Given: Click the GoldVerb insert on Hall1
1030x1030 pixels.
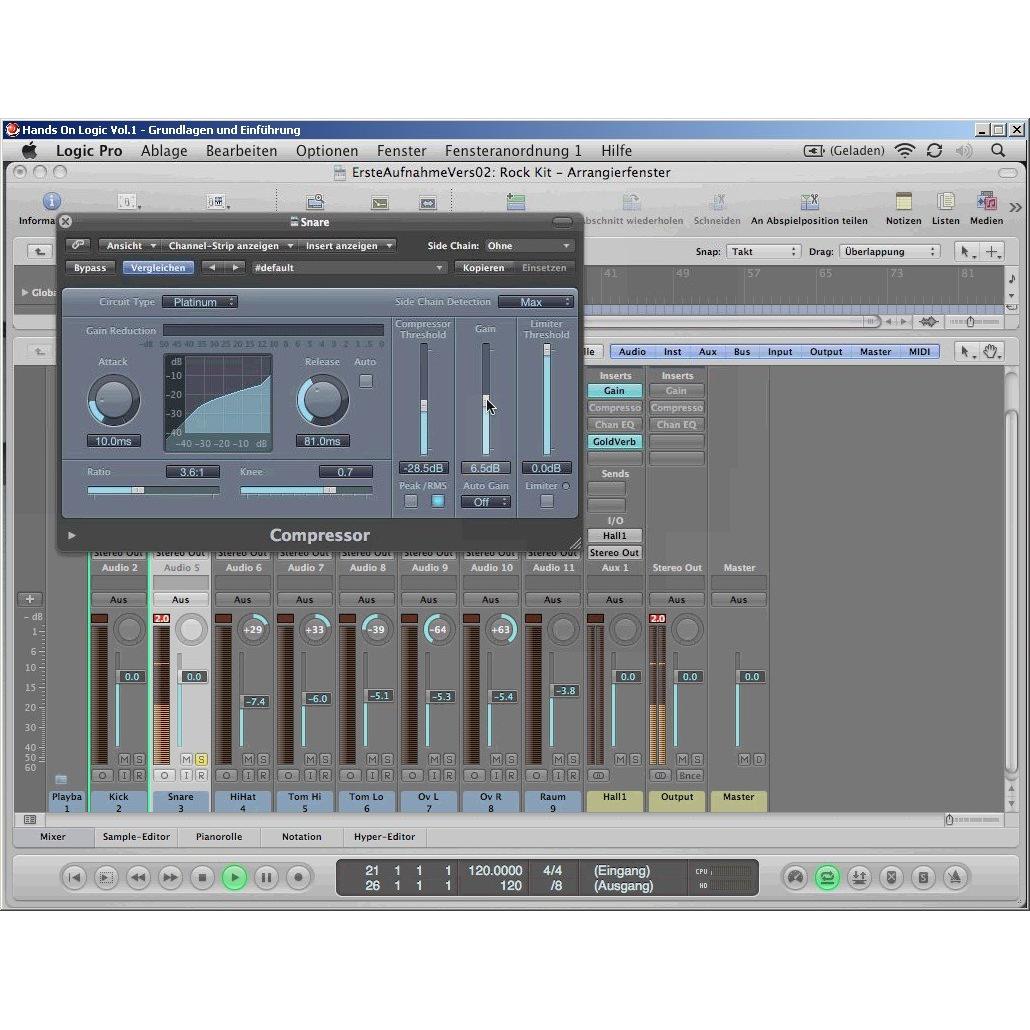Looking at the screenshot, I should click(614, 441).
